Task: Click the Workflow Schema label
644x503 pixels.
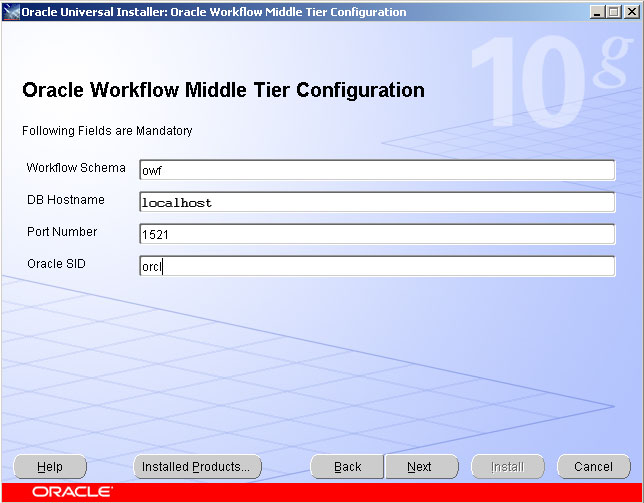Action: coord(76,168)
